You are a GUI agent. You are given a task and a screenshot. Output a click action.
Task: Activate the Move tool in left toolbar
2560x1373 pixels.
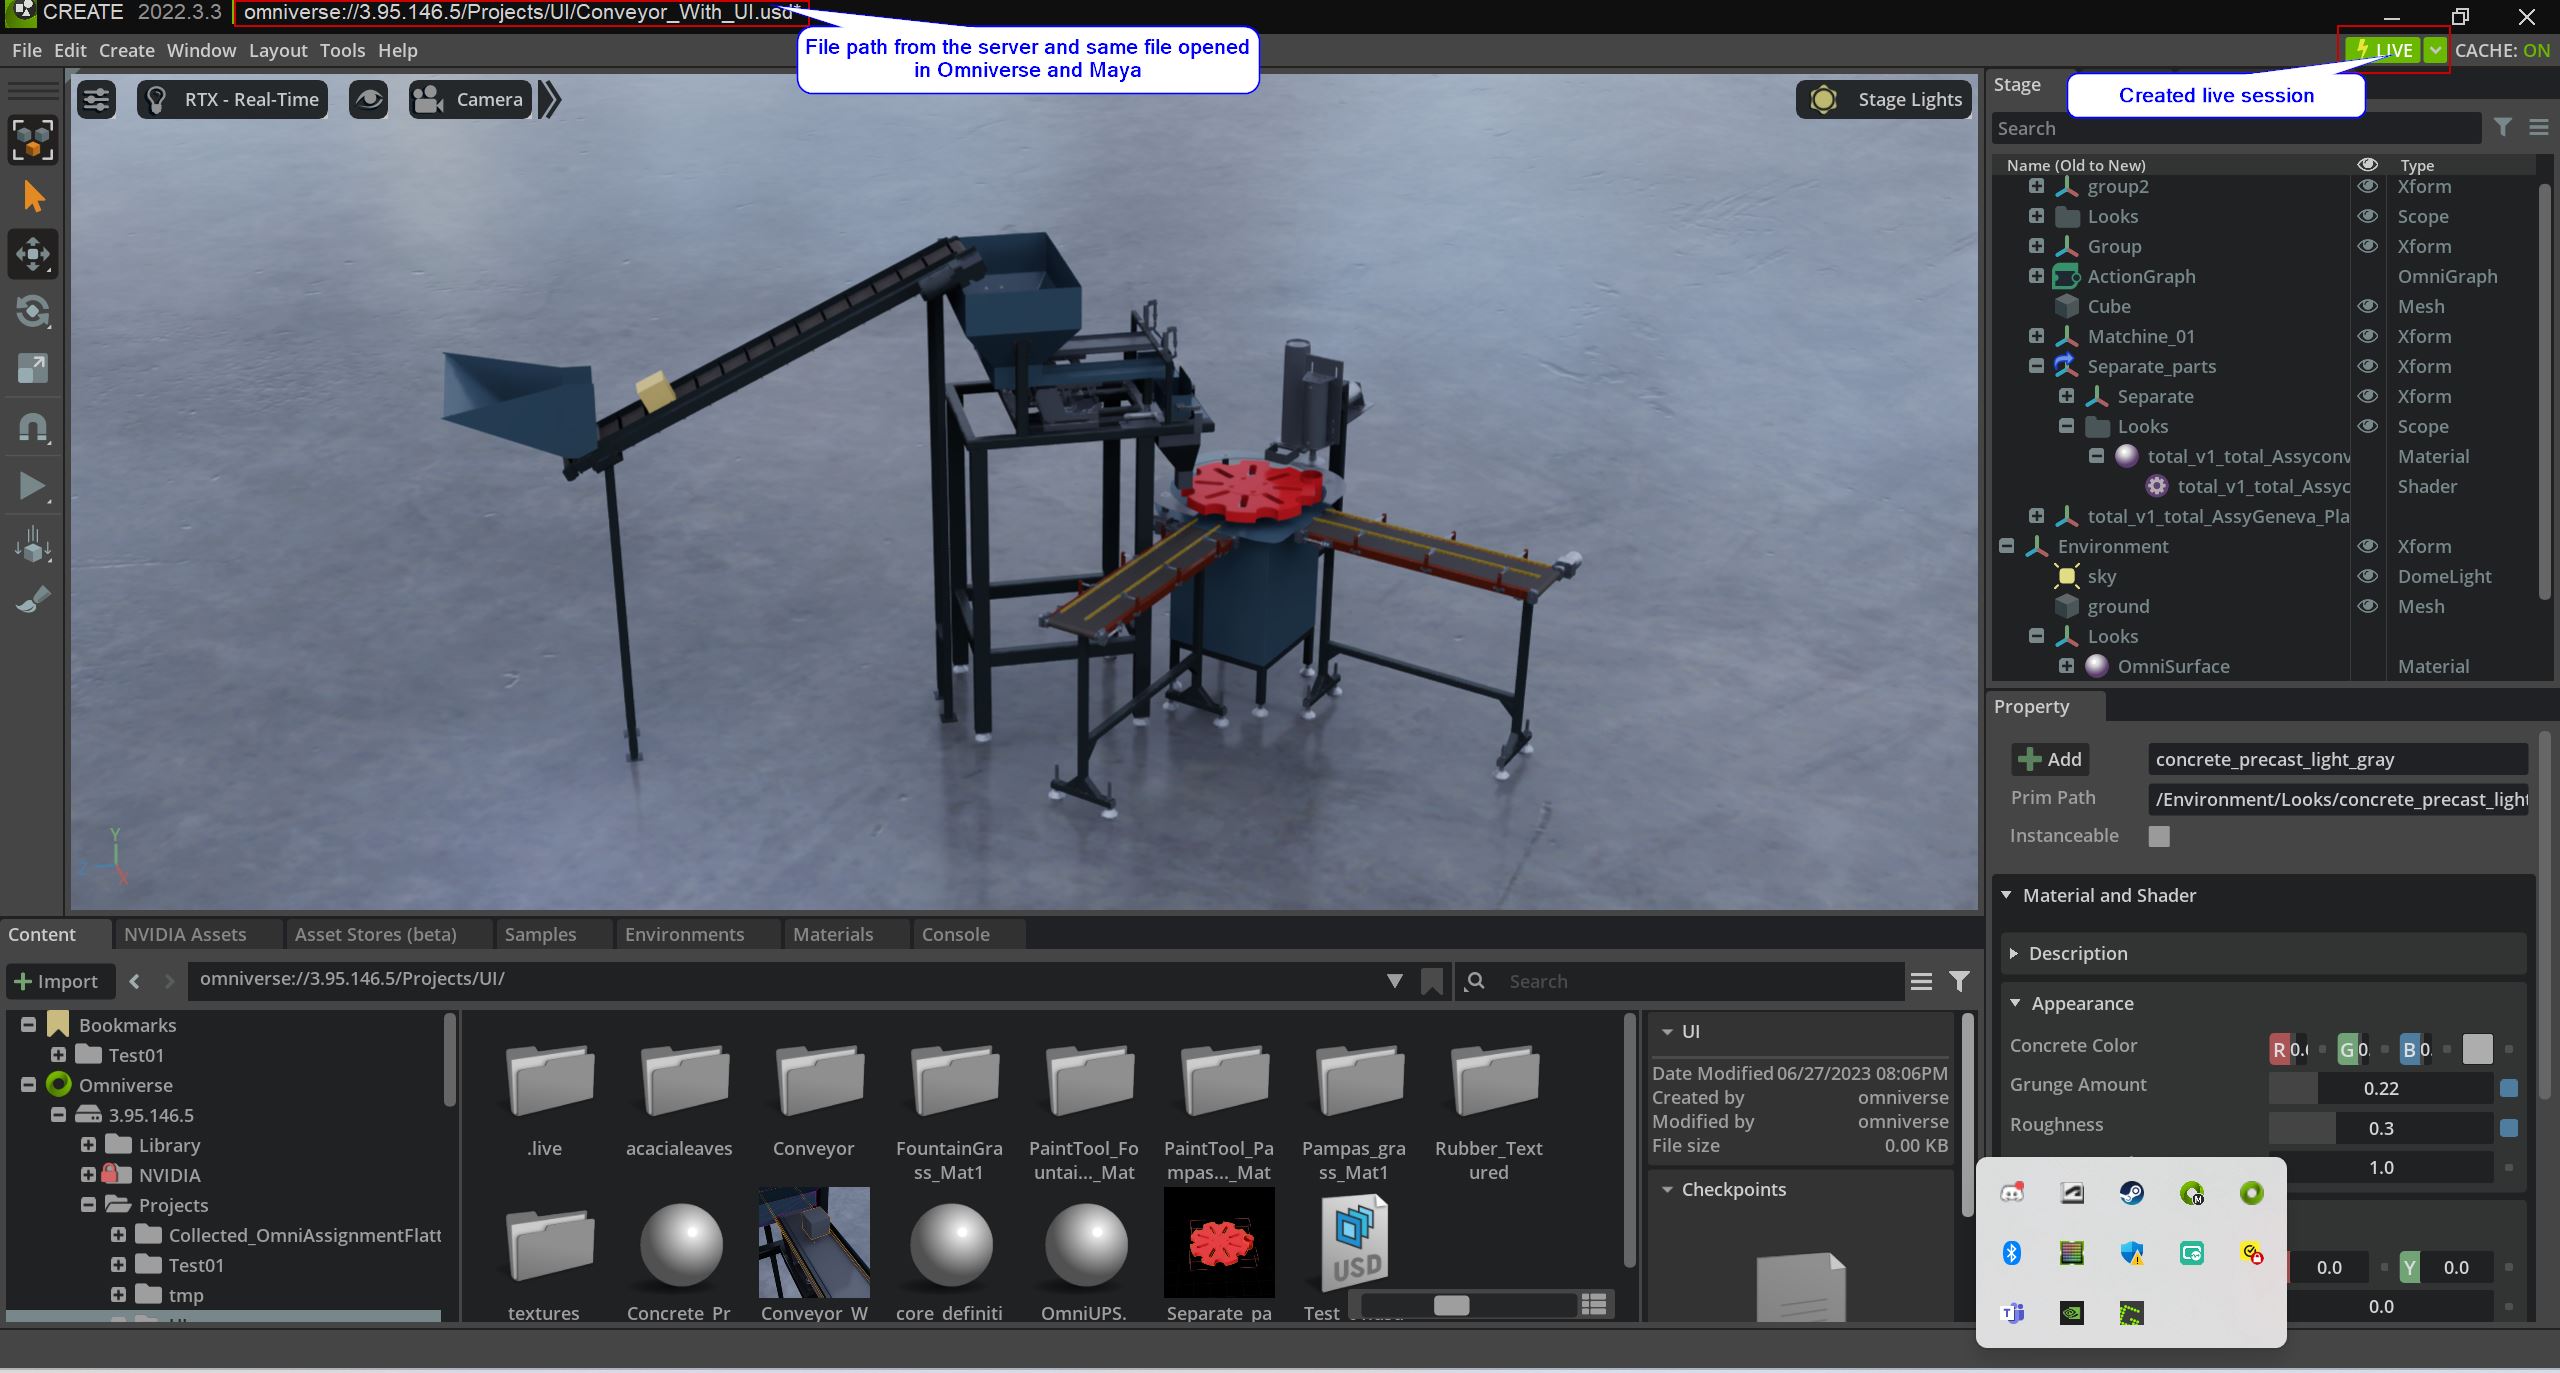tap(33, 254)
